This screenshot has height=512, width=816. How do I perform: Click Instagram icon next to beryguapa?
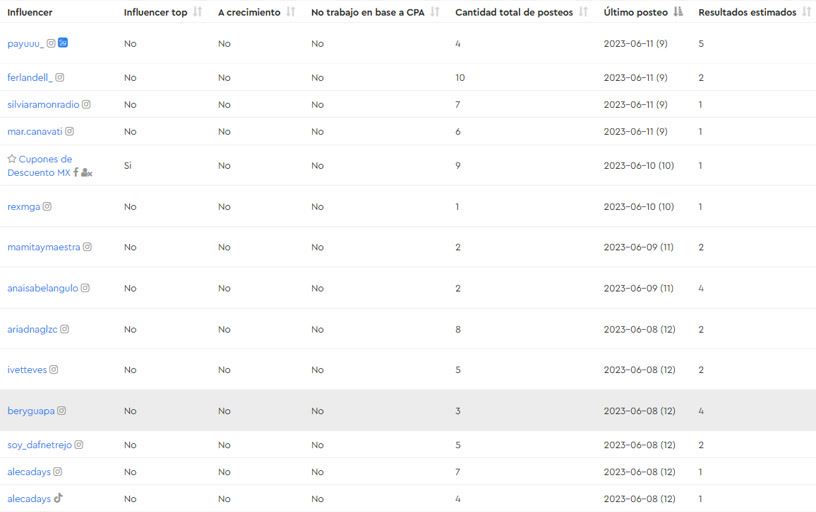[x=61, y=411]
